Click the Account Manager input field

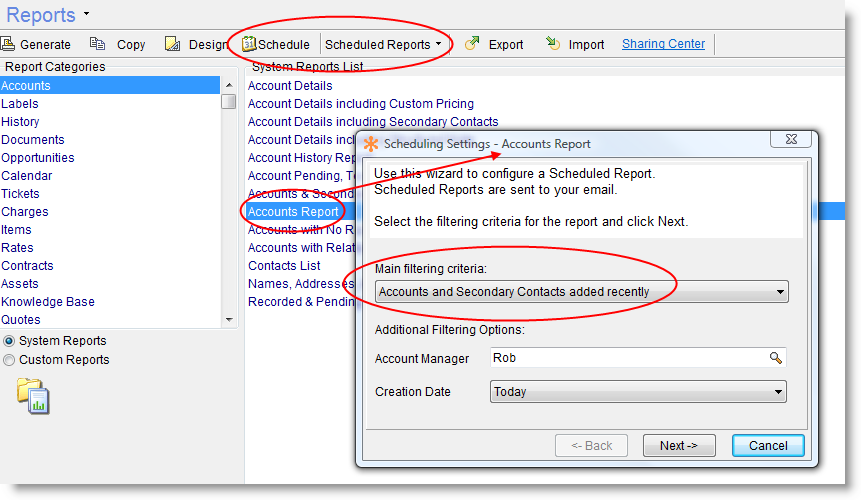(627, 358)
